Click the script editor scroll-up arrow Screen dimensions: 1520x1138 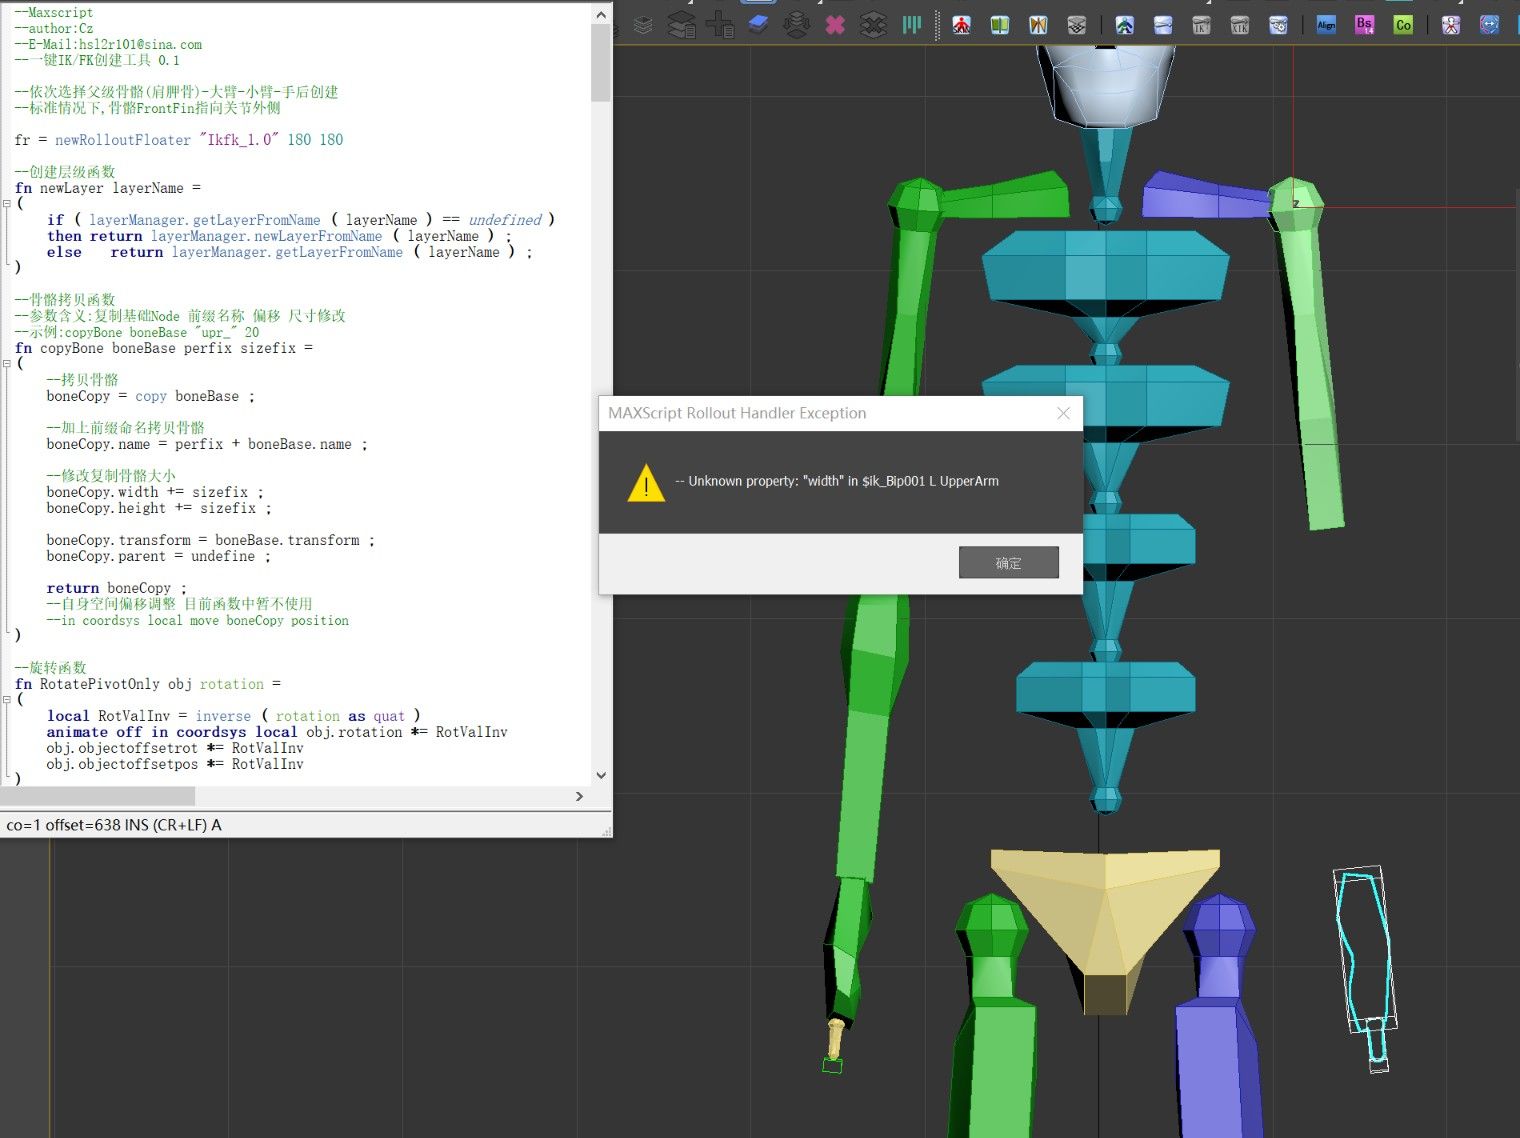click(x=601, y=15)
